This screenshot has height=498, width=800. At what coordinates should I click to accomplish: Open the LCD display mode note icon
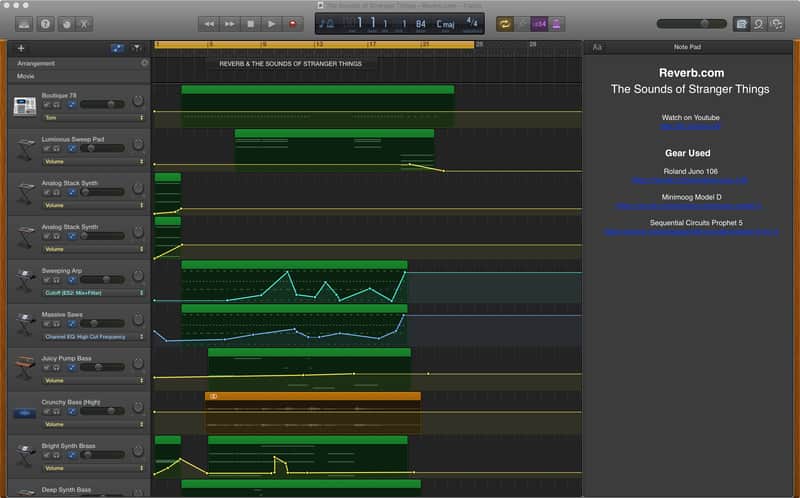(x=327, y=24)
